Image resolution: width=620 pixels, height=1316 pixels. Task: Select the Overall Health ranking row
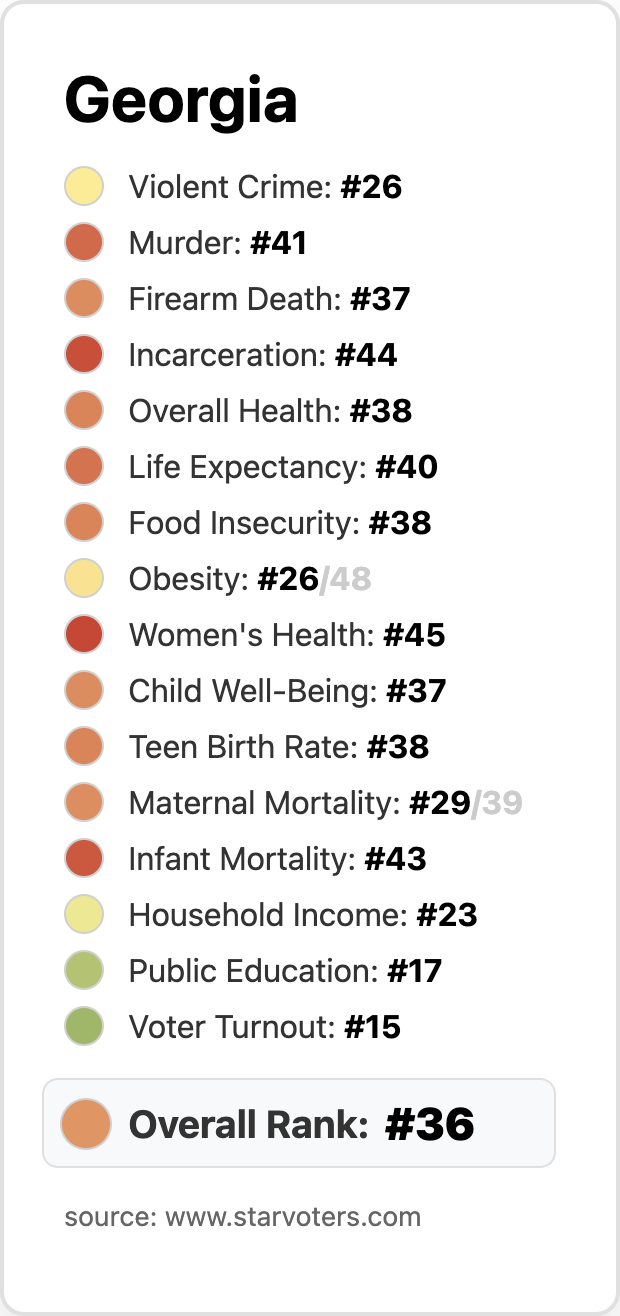(270, 411)
